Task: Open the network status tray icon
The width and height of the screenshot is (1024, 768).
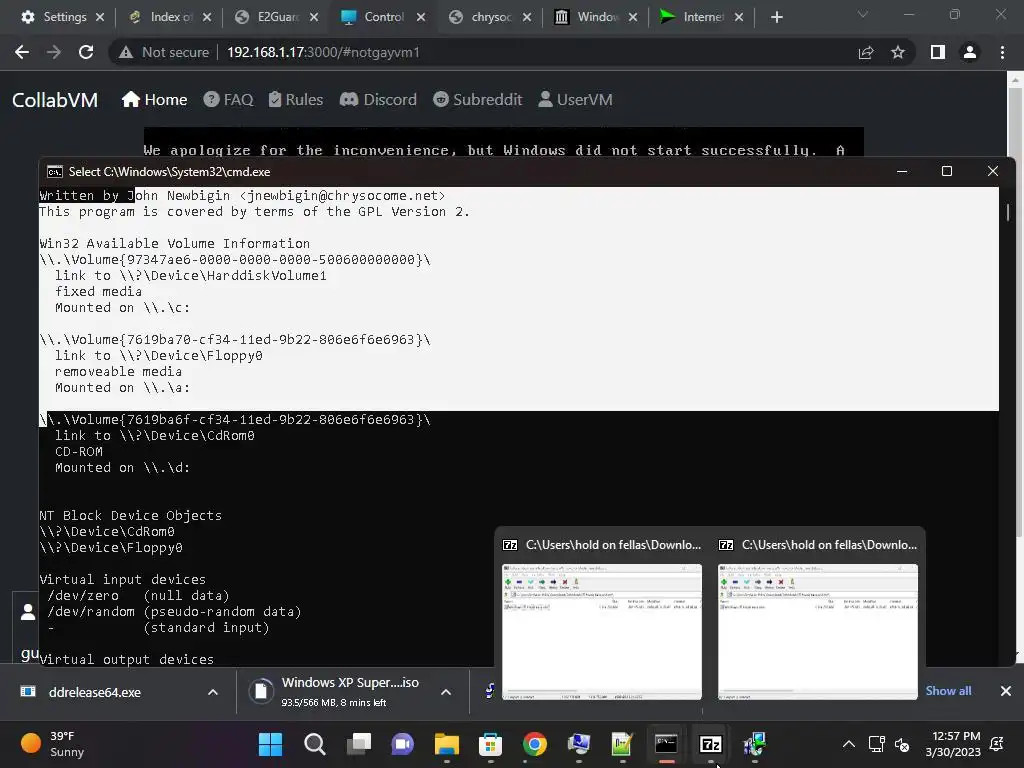Action: coord(876,744)
